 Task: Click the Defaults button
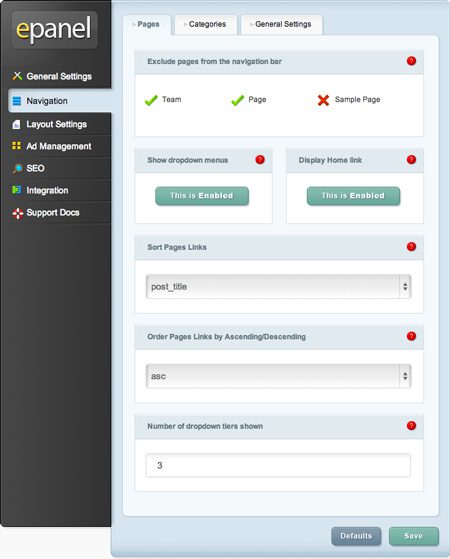click(356, 536)
